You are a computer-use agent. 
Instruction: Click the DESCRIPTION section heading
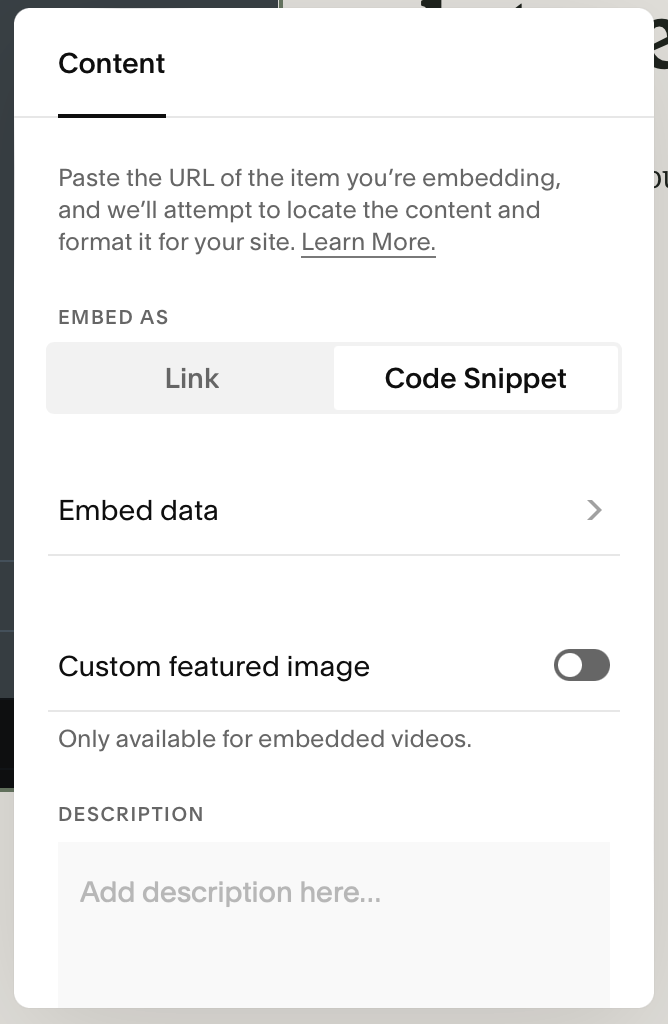pos(131,814)
